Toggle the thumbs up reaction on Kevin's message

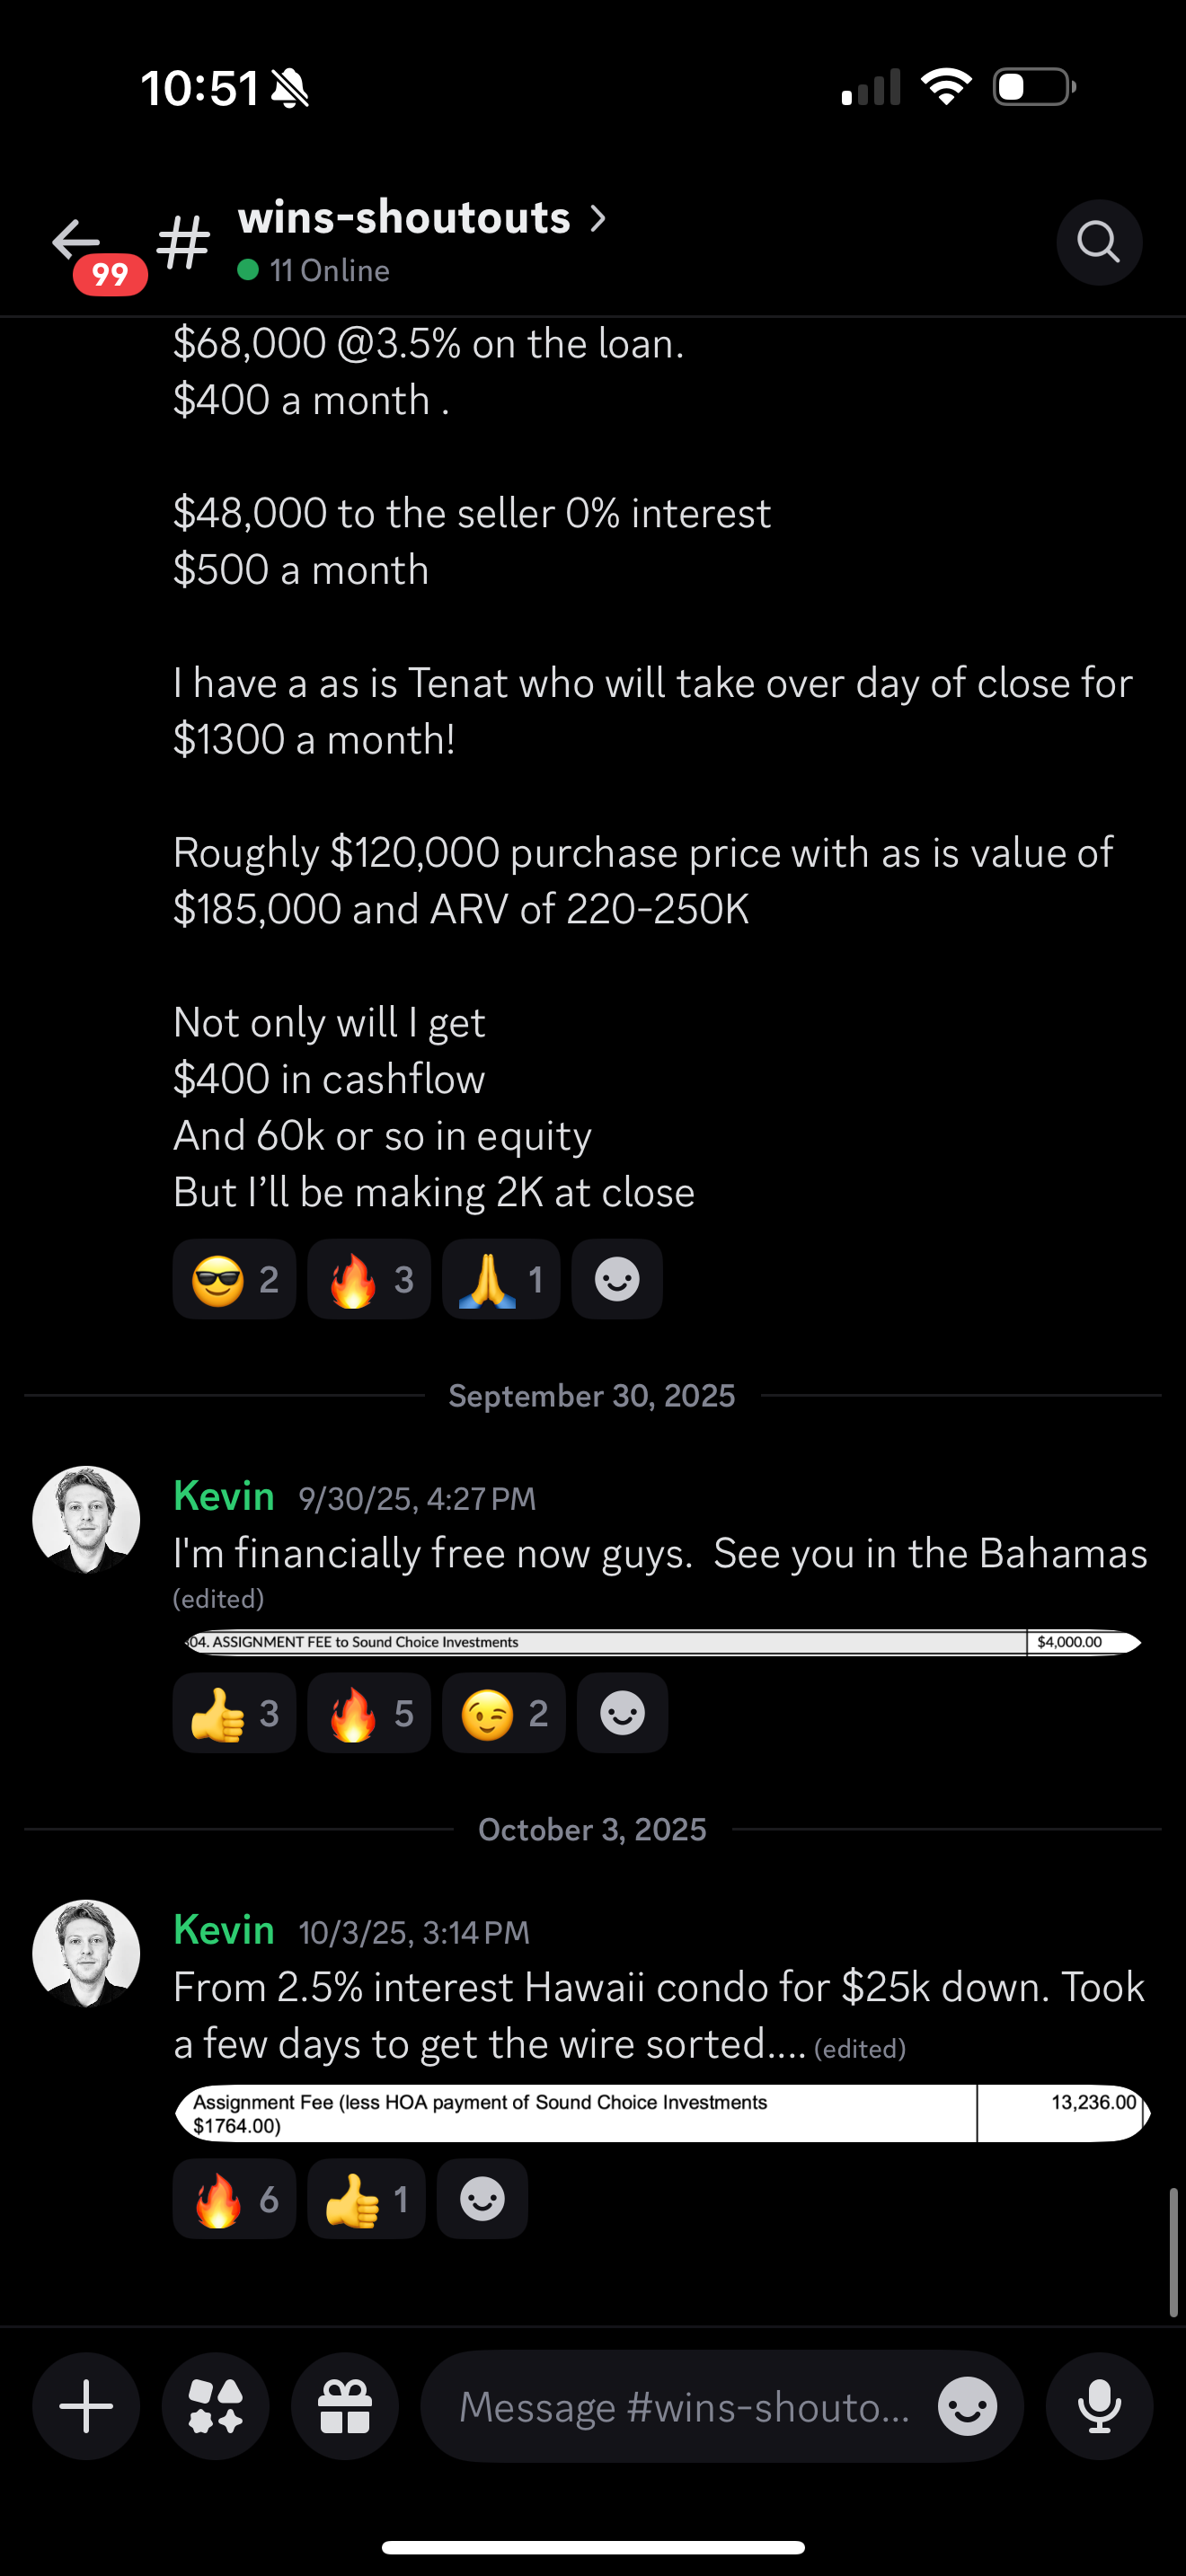(x=234, y=1712)
